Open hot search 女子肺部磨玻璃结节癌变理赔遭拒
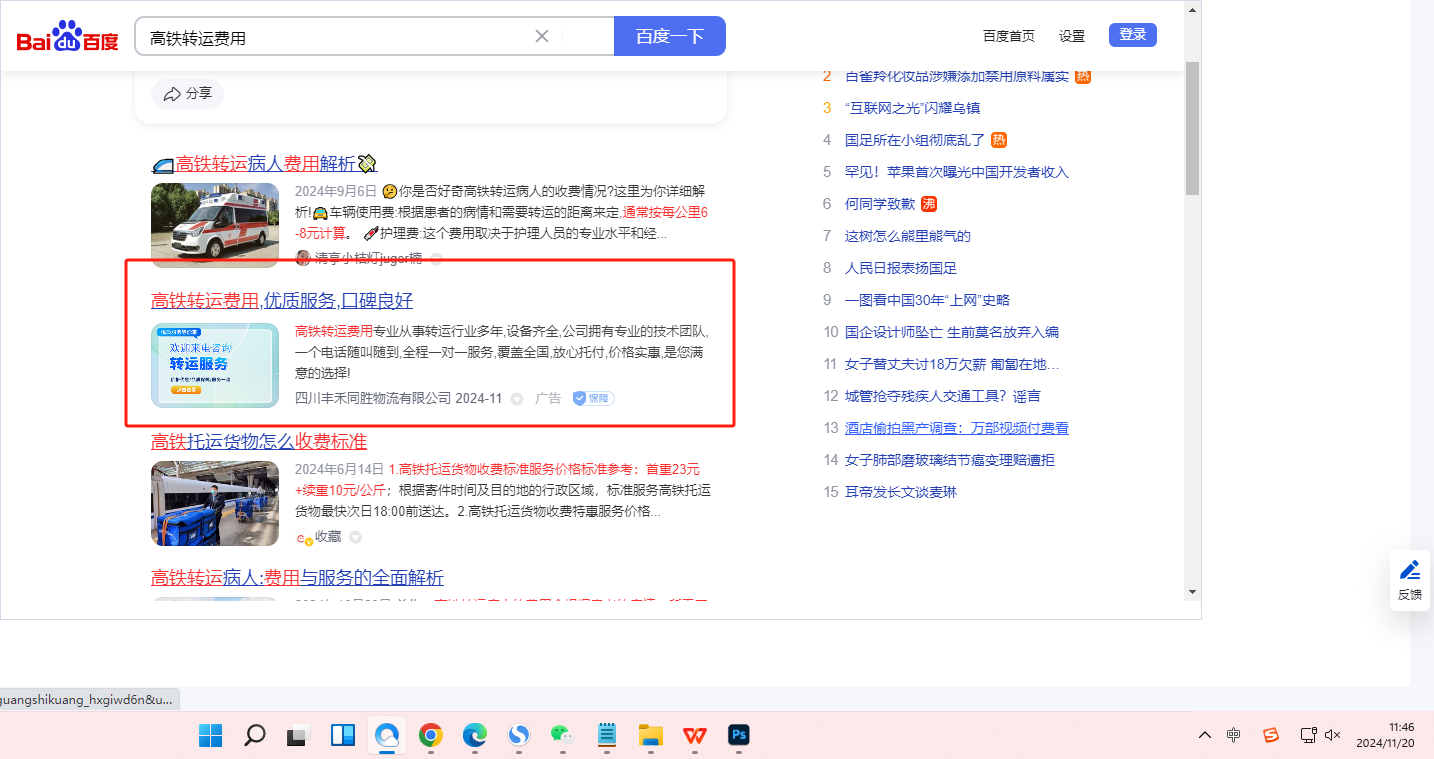 pos(950,460)
